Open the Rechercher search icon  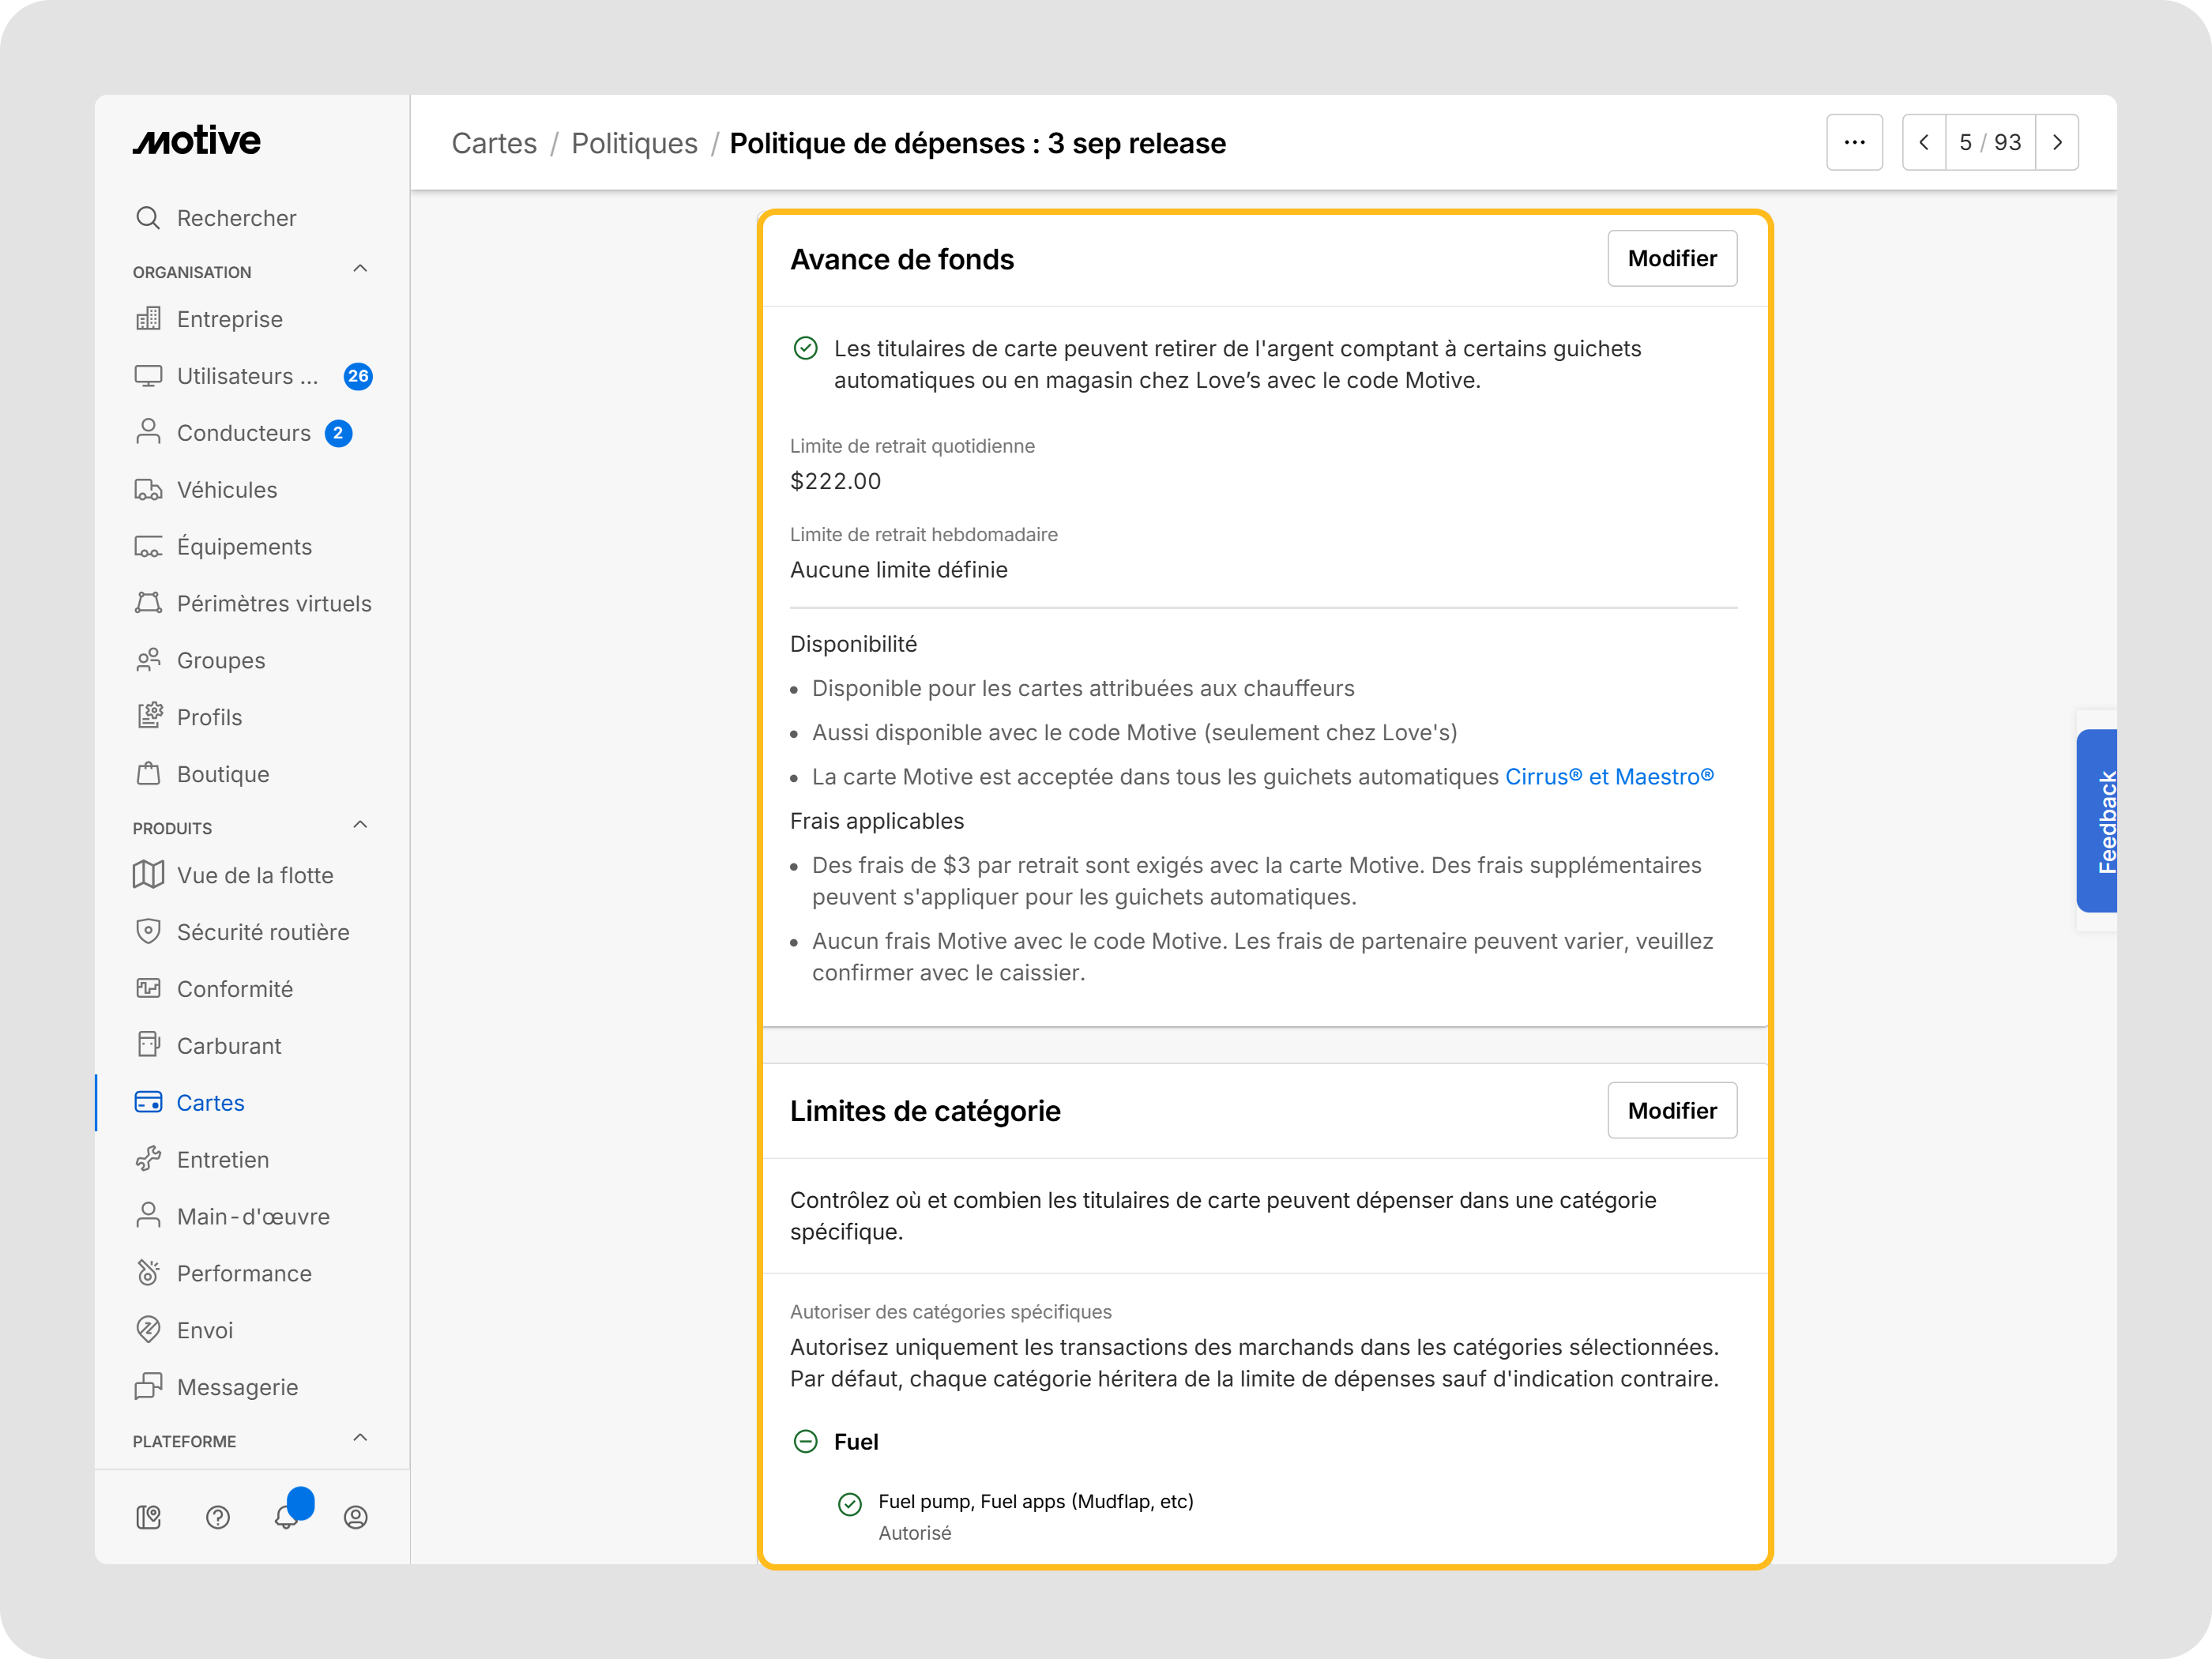(148, 218)
